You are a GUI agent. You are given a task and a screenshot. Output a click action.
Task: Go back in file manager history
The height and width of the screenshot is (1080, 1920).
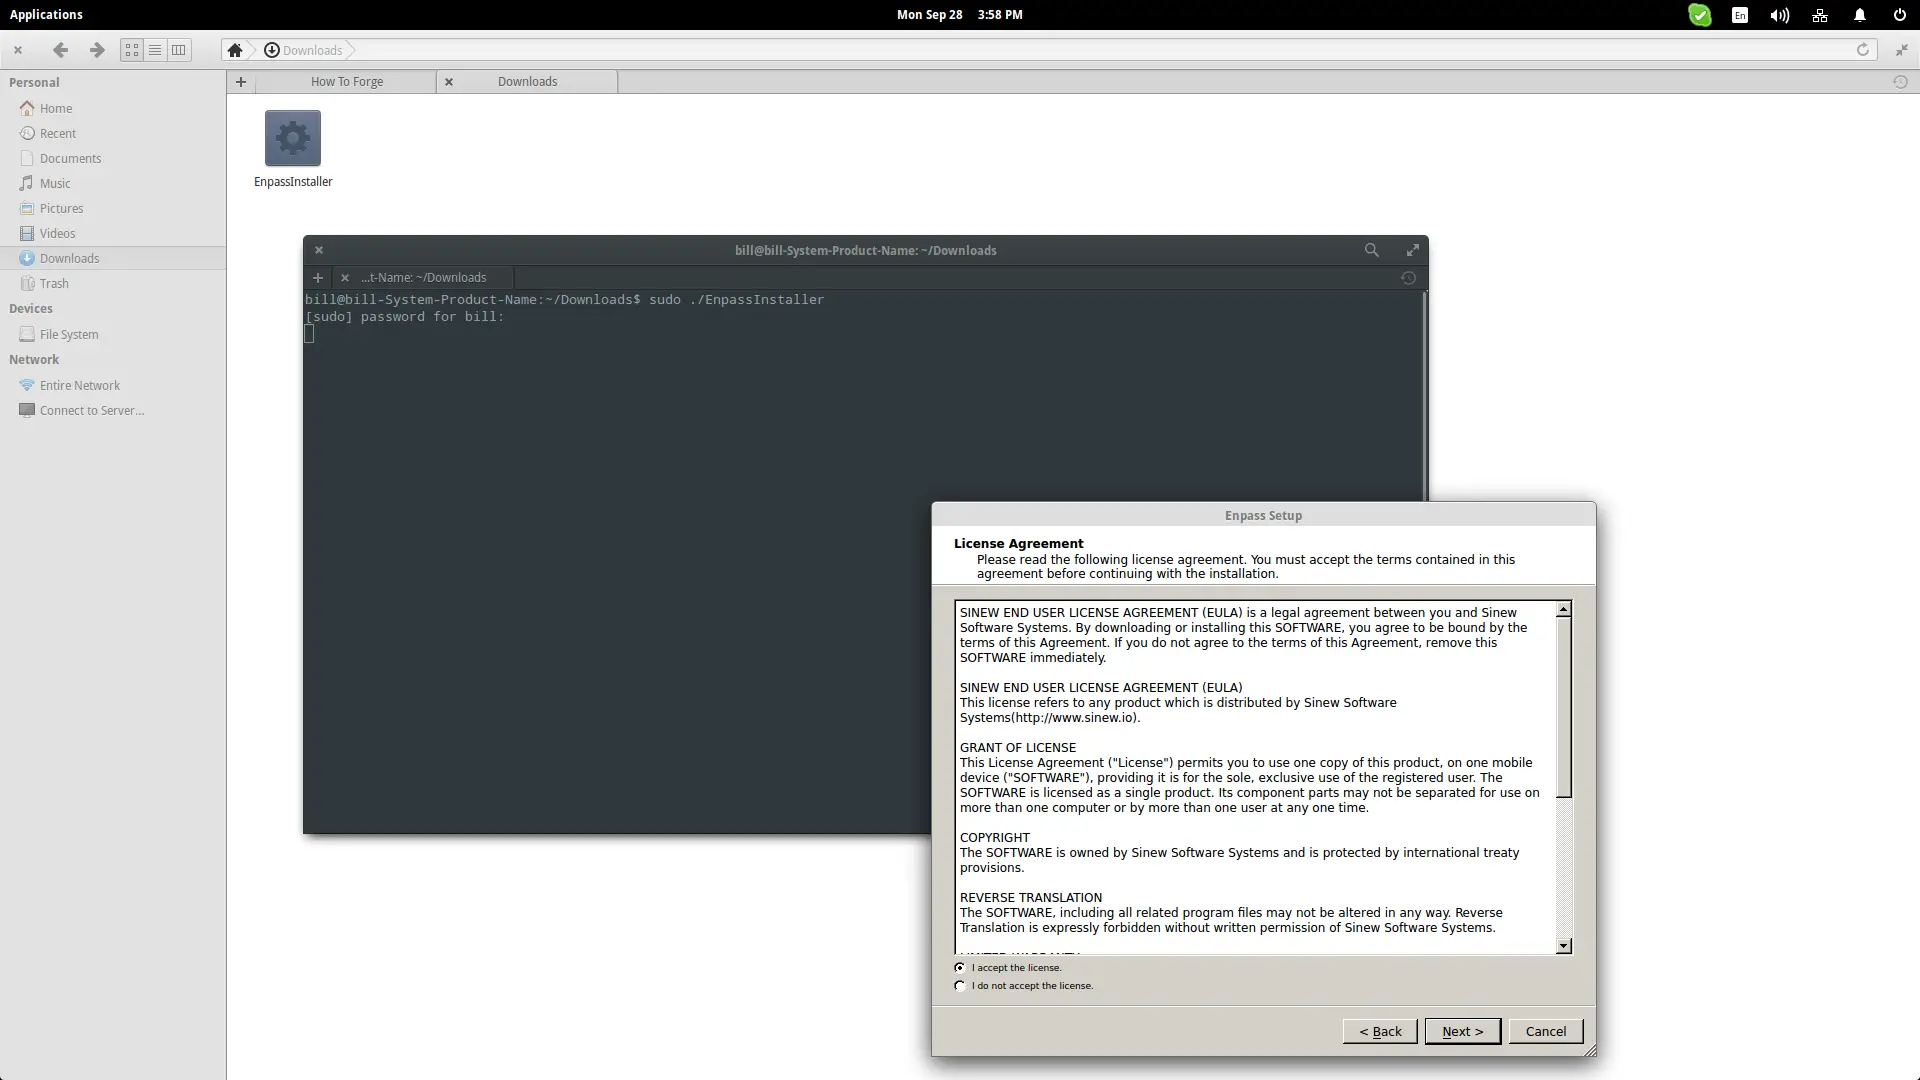click(60, 50)
